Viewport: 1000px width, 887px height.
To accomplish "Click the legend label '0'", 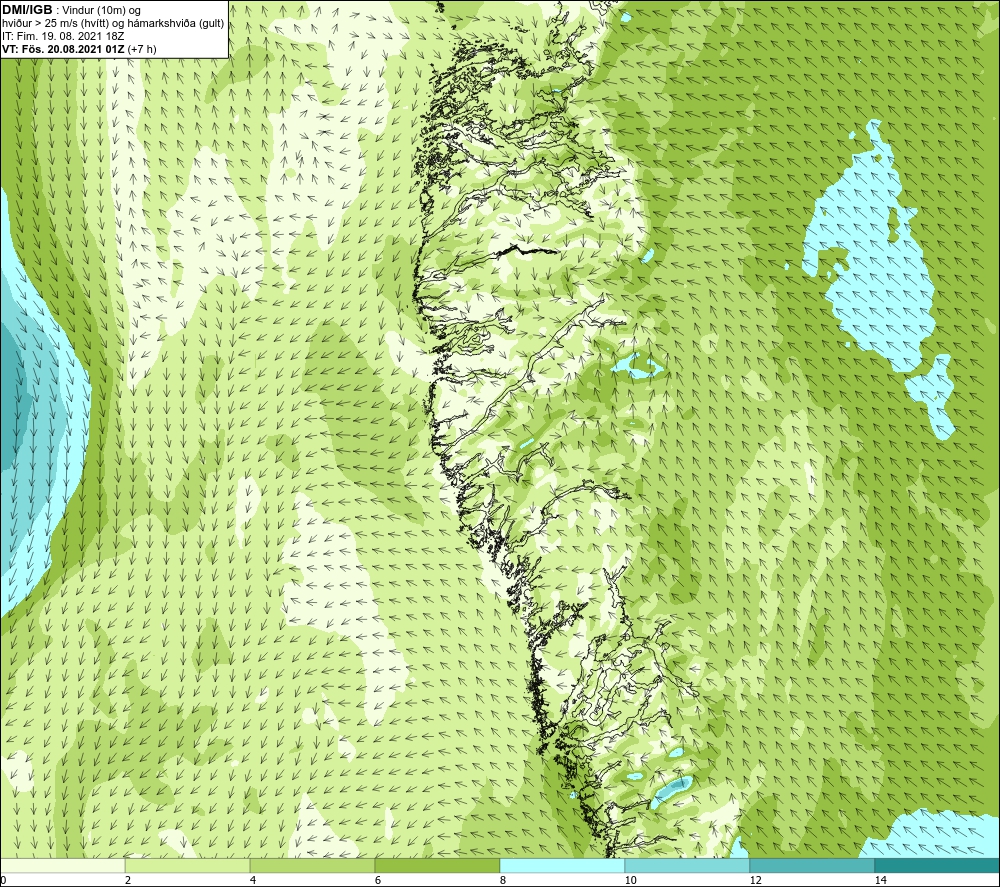I will (x=3, y=880).
